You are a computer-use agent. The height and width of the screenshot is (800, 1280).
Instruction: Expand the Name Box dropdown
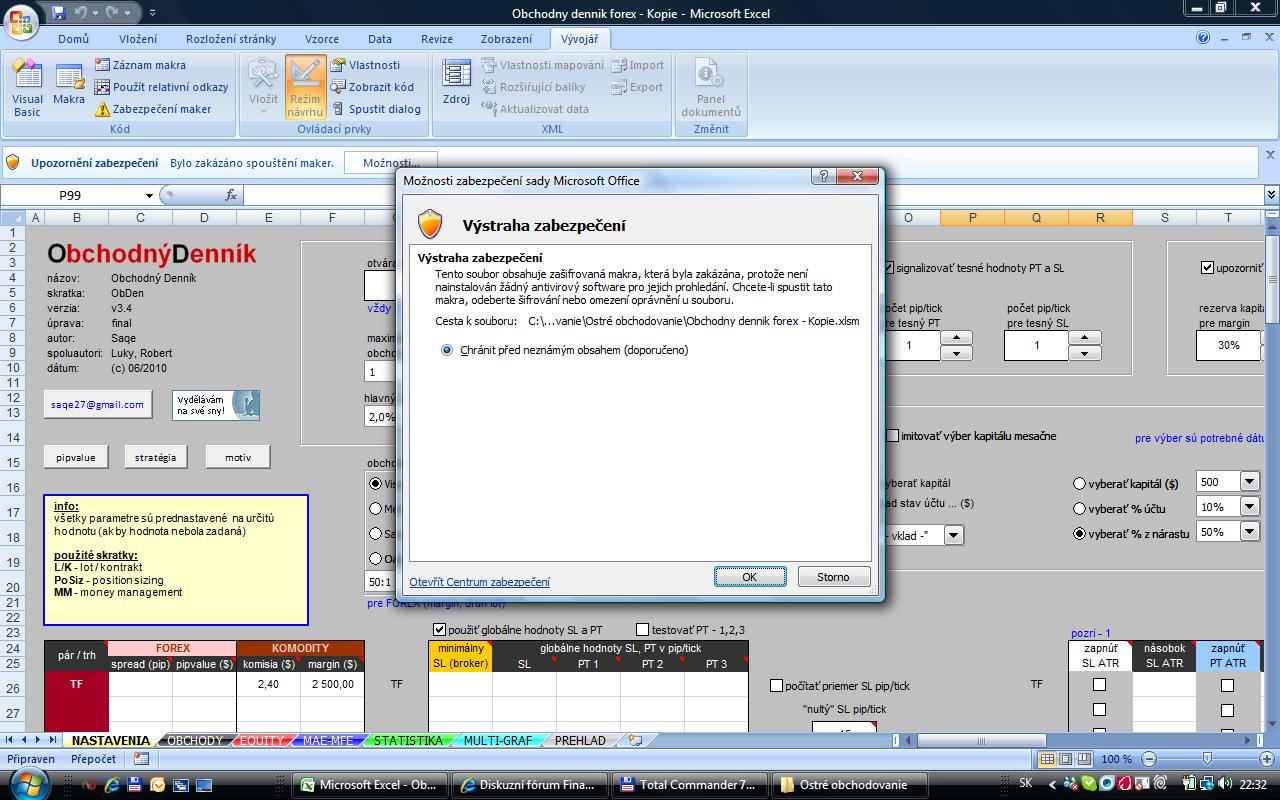pos(150,196)
